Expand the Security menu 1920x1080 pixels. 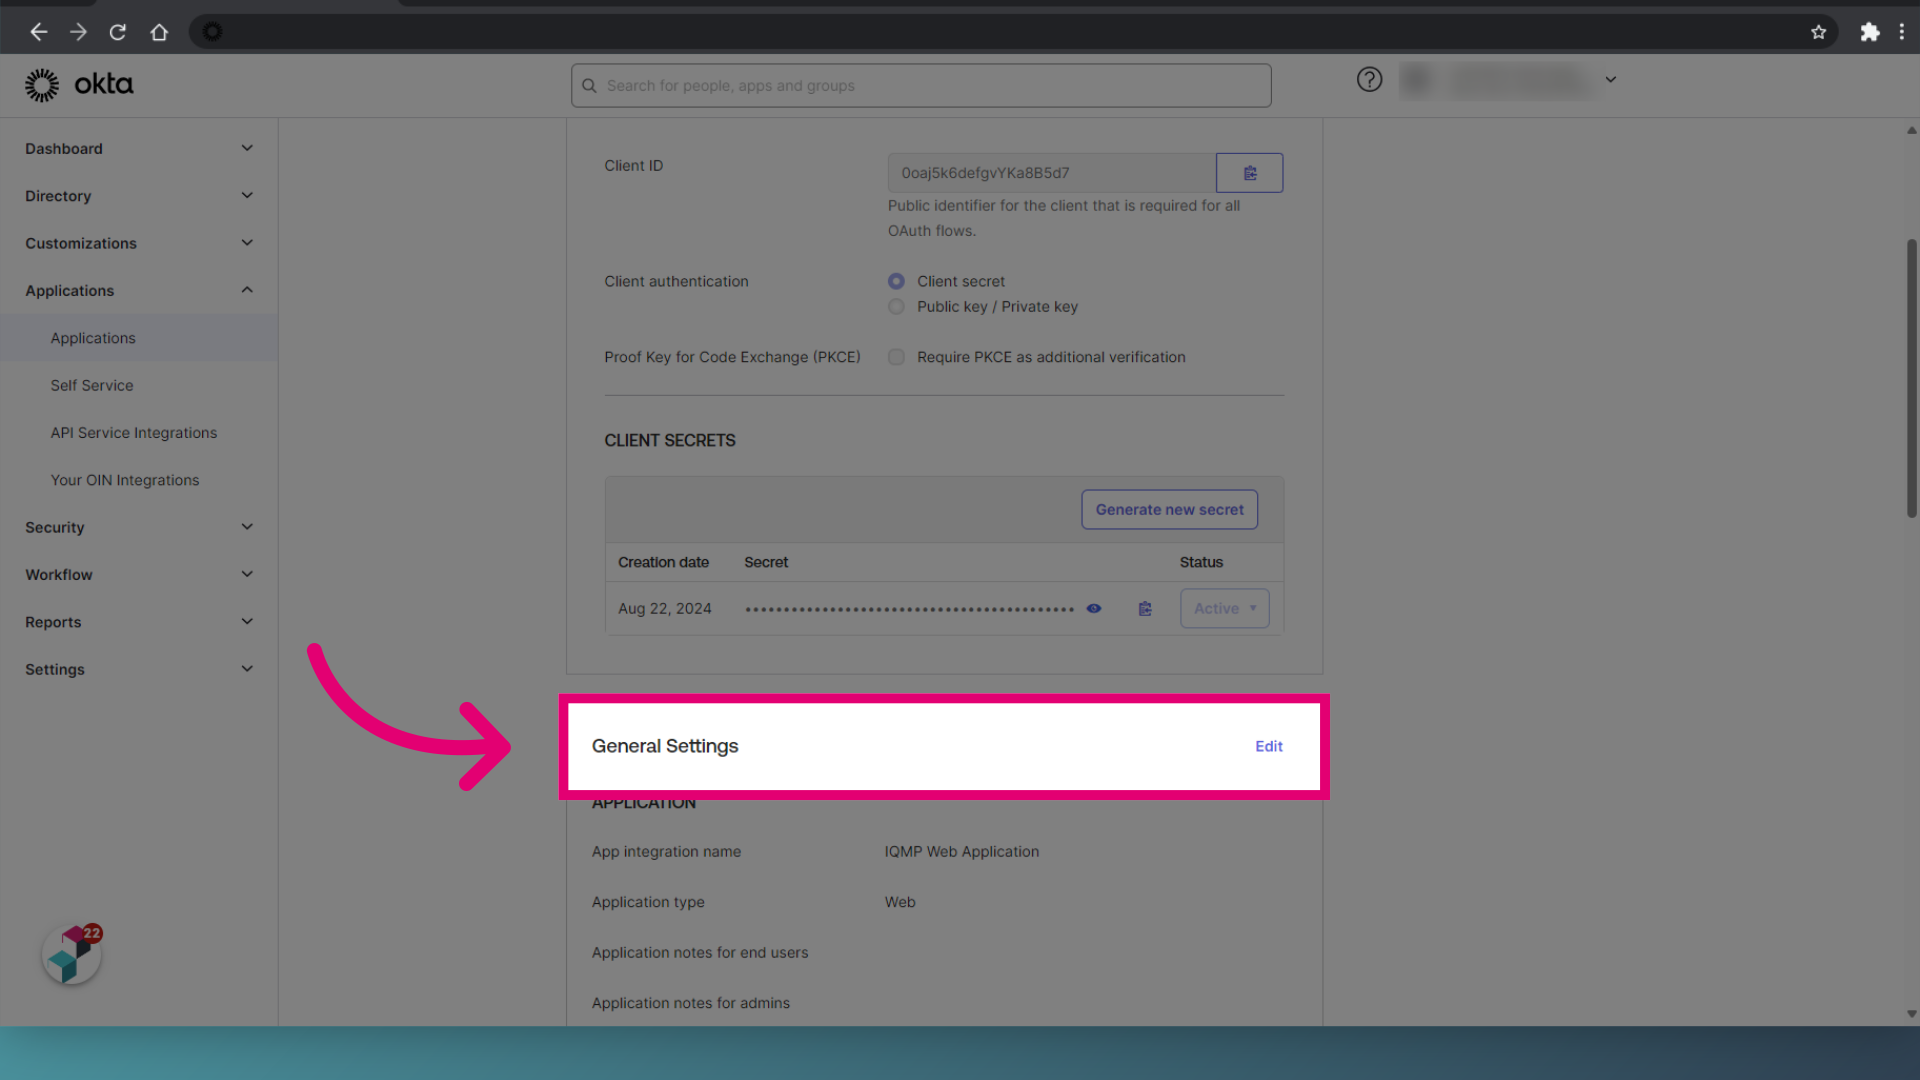[139, 528]
